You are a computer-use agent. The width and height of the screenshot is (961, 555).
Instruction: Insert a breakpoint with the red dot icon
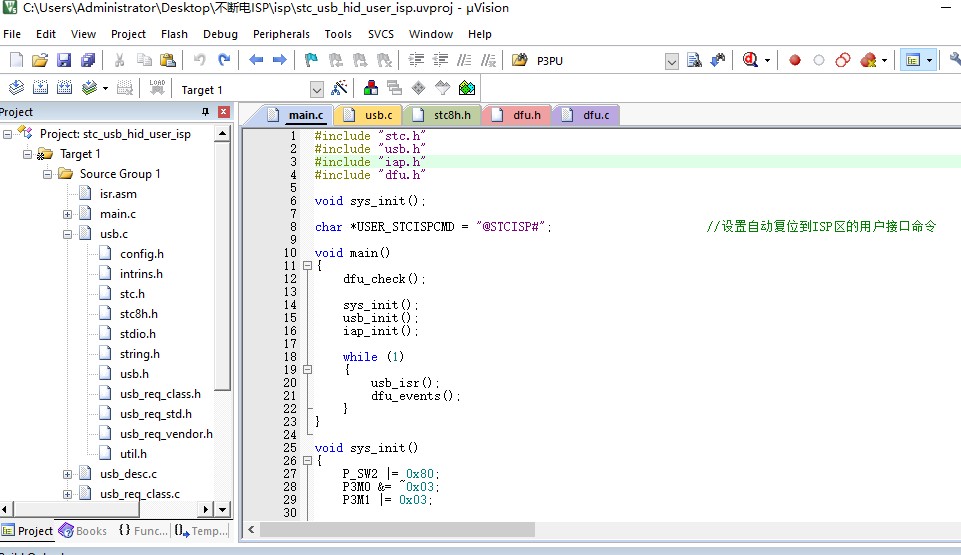coord(795,60)
